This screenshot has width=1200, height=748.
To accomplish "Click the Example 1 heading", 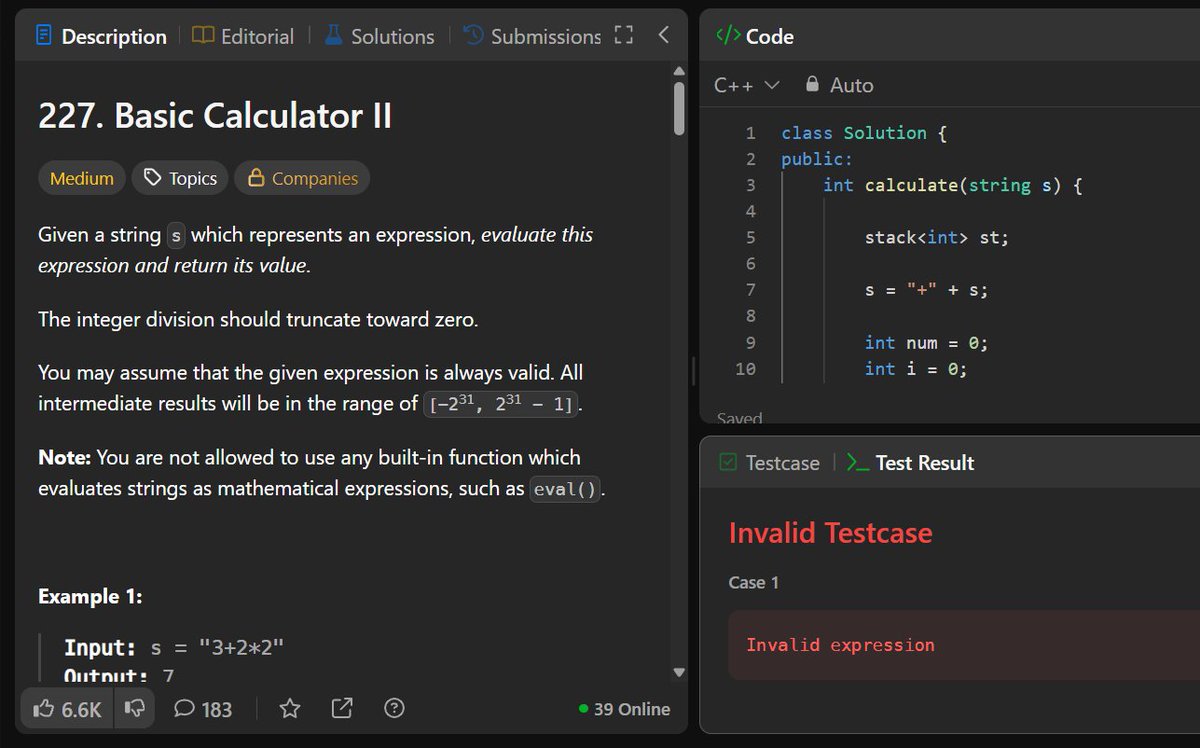I will pyautogui.click(x=90, y=596).
